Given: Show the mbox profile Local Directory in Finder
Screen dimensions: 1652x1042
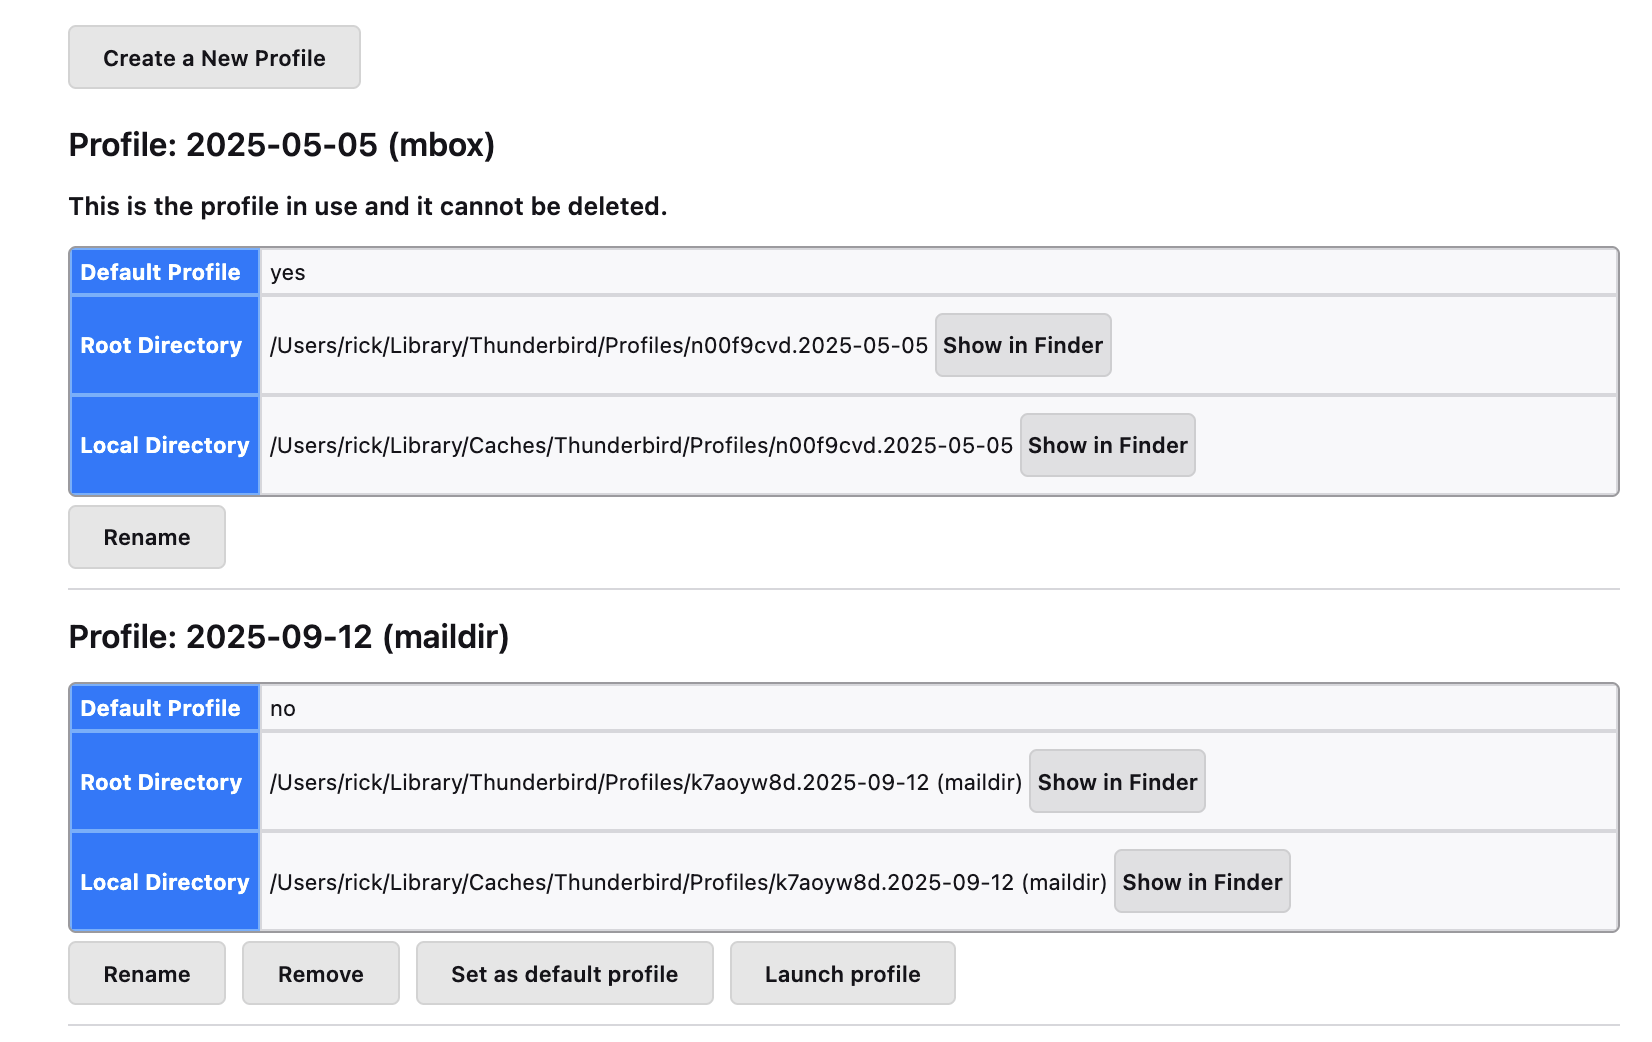Looking at the screenshot, I should [1107, 445].
